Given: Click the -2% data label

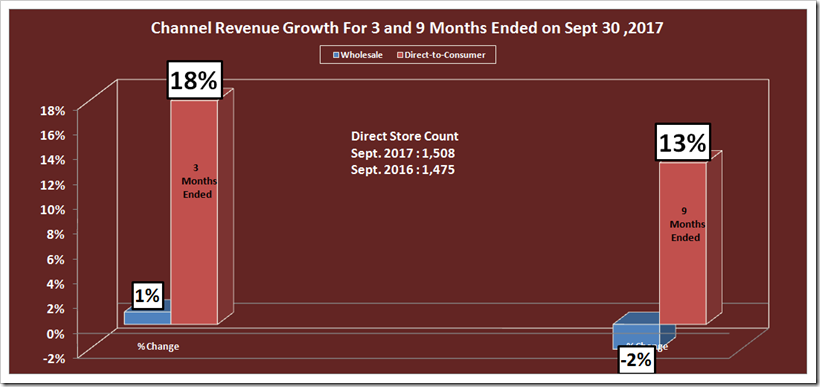Looking at the screenshot, I should click(x=636, y=360).
